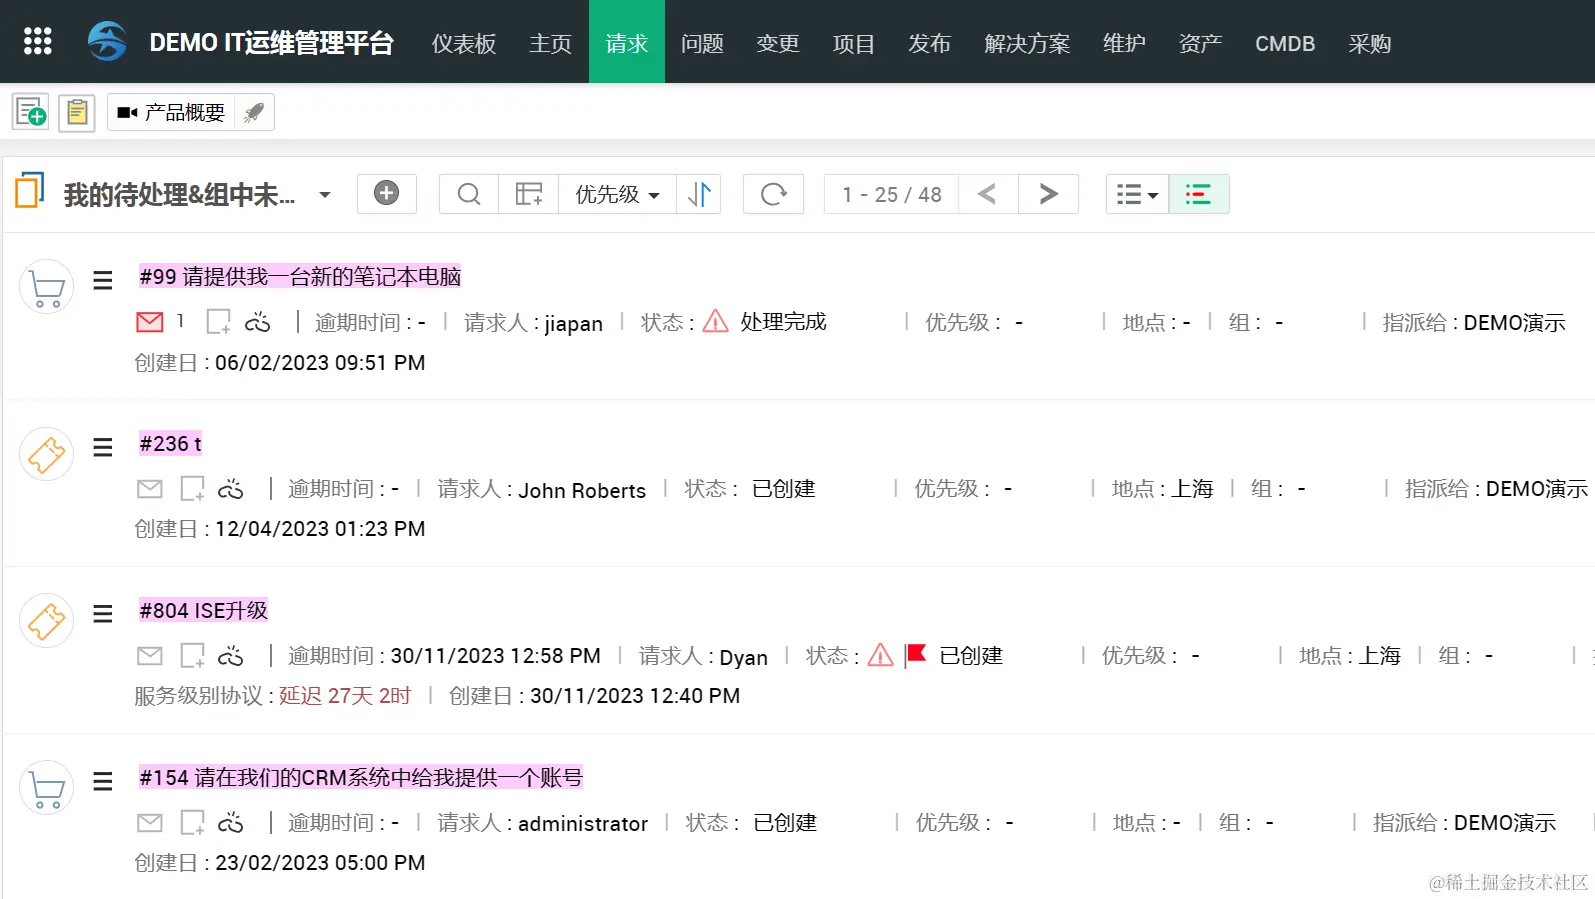1595x899 pixels.
Task: Open request #236 t
Action: 171,443
